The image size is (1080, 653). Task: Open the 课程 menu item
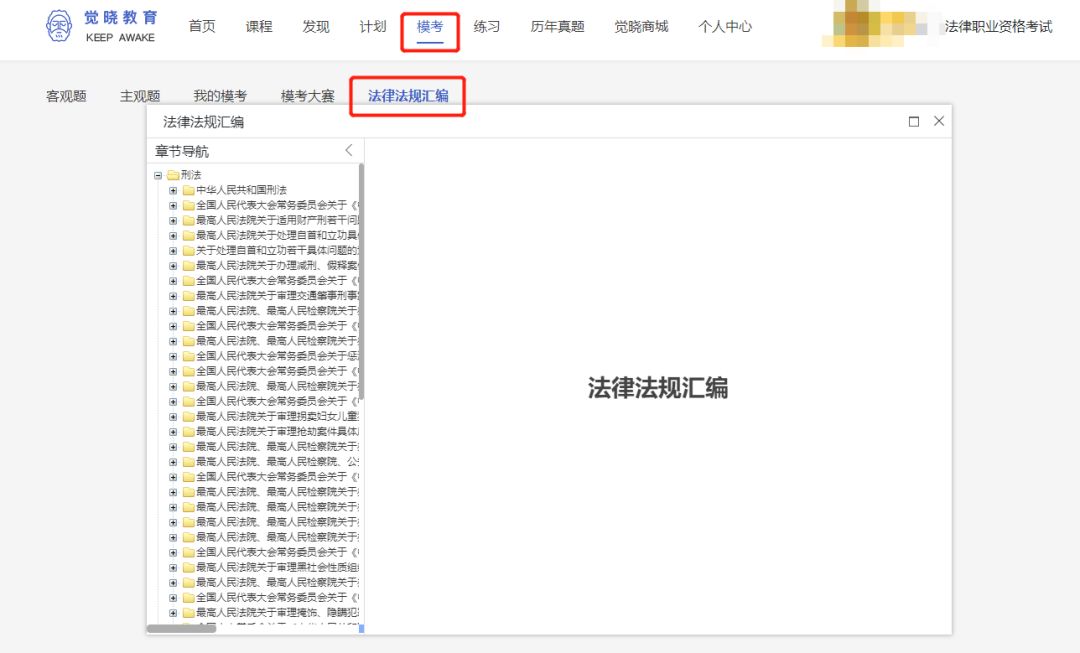[260, 27]
